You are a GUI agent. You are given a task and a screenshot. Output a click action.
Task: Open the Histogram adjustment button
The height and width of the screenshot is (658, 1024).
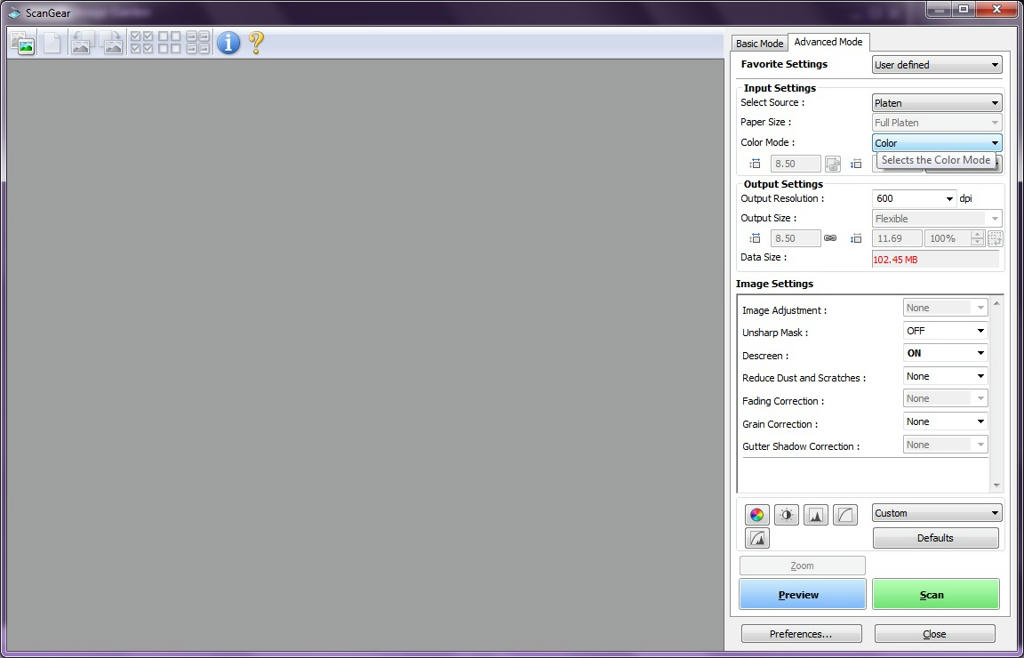(816, 515)
